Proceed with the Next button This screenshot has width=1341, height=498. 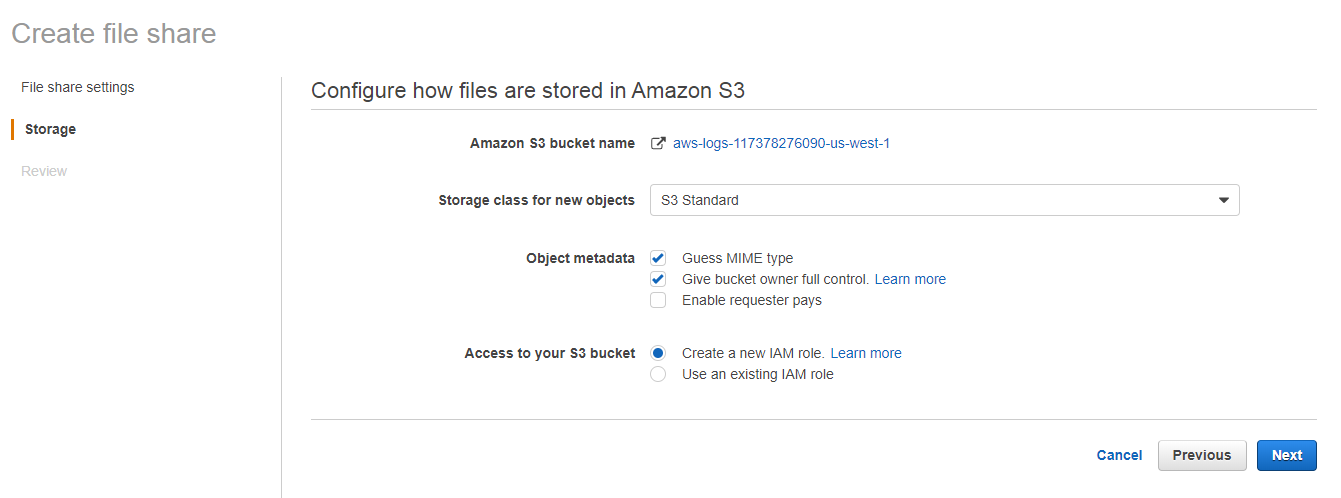coord(1286,455)
